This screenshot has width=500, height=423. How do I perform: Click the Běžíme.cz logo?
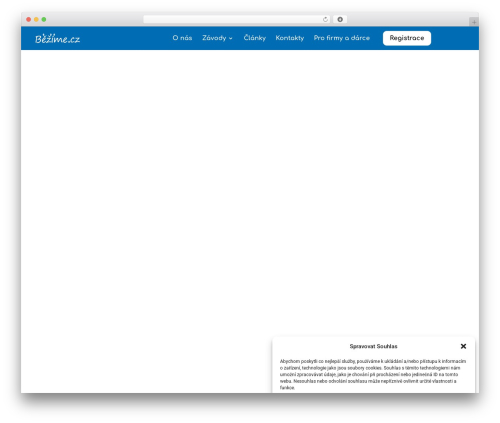[57, 39]
